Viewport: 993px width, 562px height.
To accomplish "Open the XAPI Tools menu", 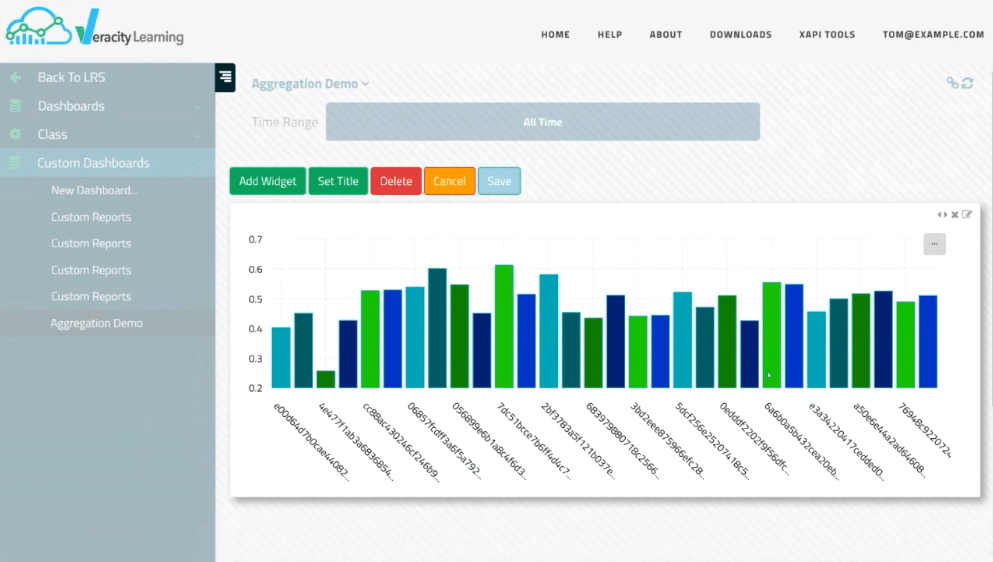I will coord(827,34).
